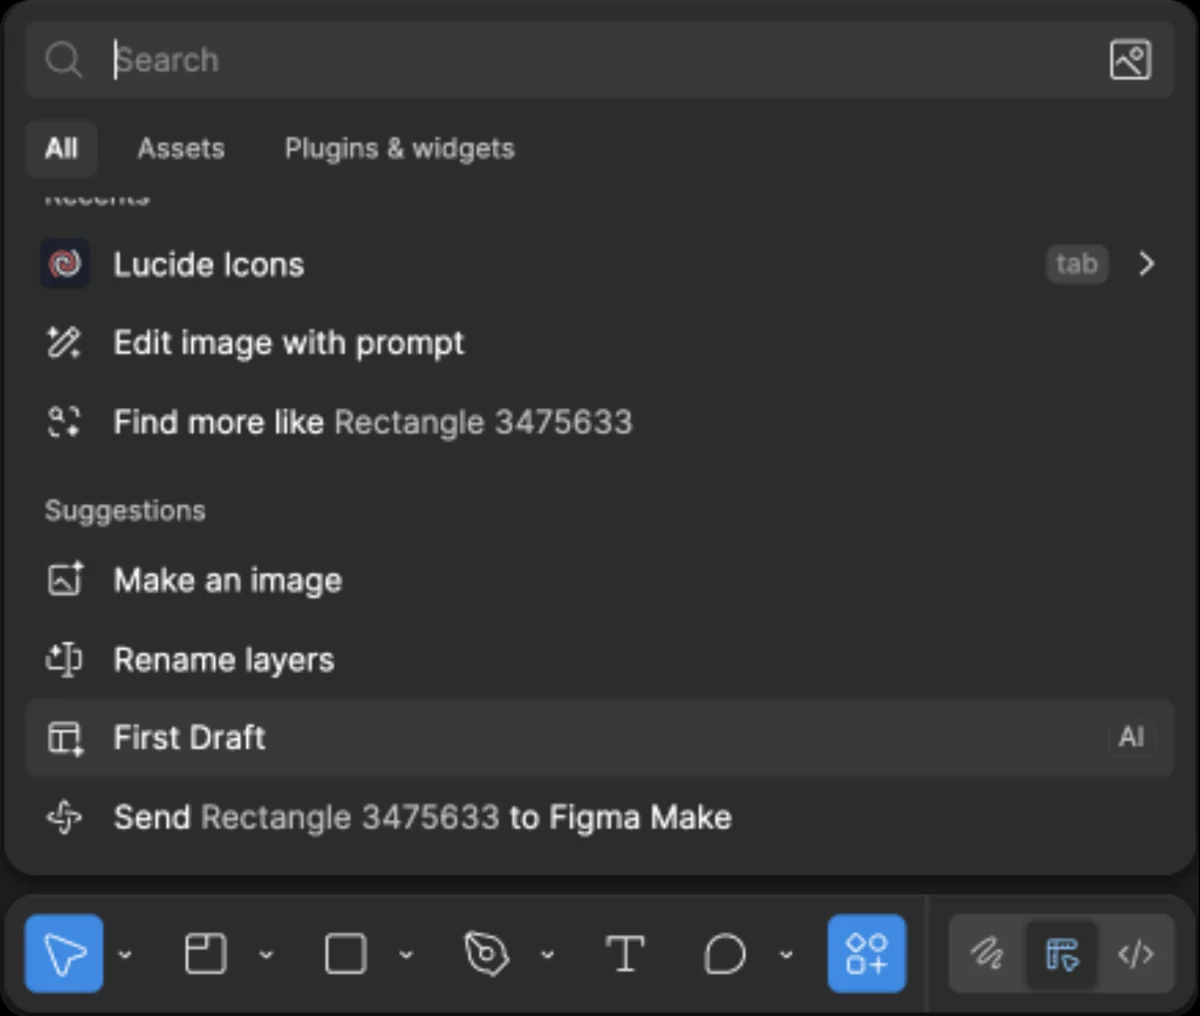1200x1016 pixels.
Task: Toggle the Actions button in the toolbar
Action: click(x=867, y=954)
